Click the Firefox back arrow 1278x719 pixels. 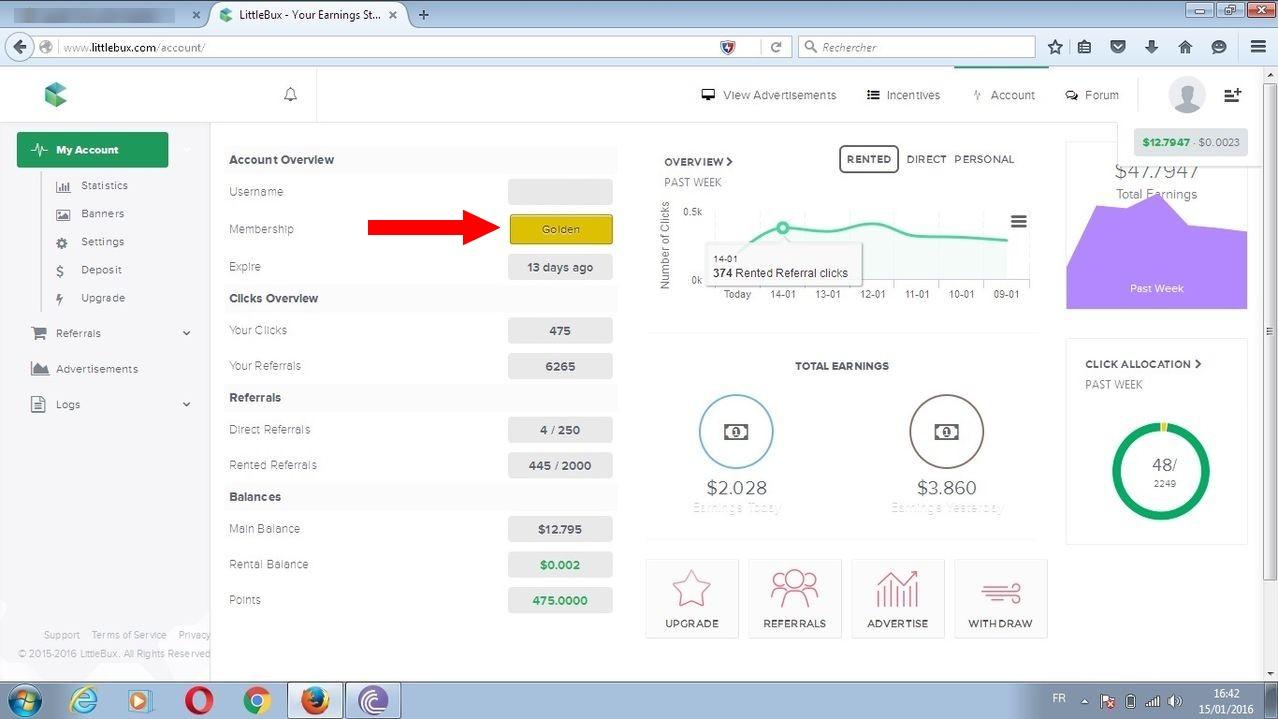coord(20,47)
